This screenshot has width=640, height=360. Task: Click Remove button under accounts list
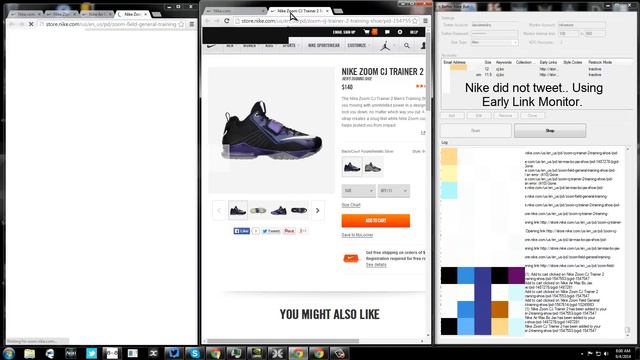[505, 116]
